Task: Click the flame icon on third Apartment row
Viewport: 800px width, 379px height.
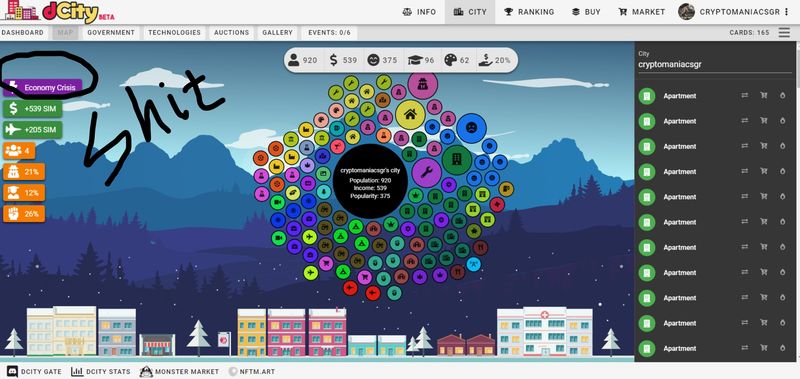Action: (x=783, y=146)
